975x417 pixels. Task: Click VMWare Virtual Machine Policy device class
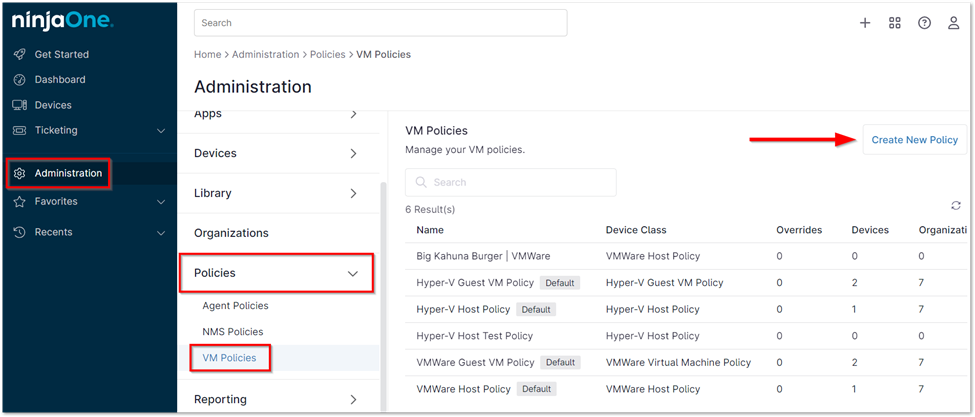point(678,362)
